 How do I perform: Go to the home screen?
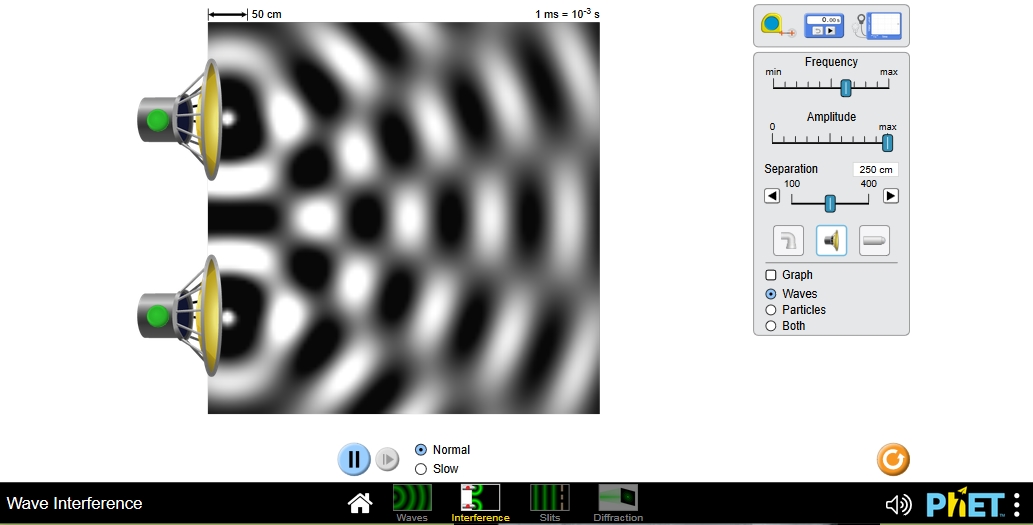click(360, 503)
